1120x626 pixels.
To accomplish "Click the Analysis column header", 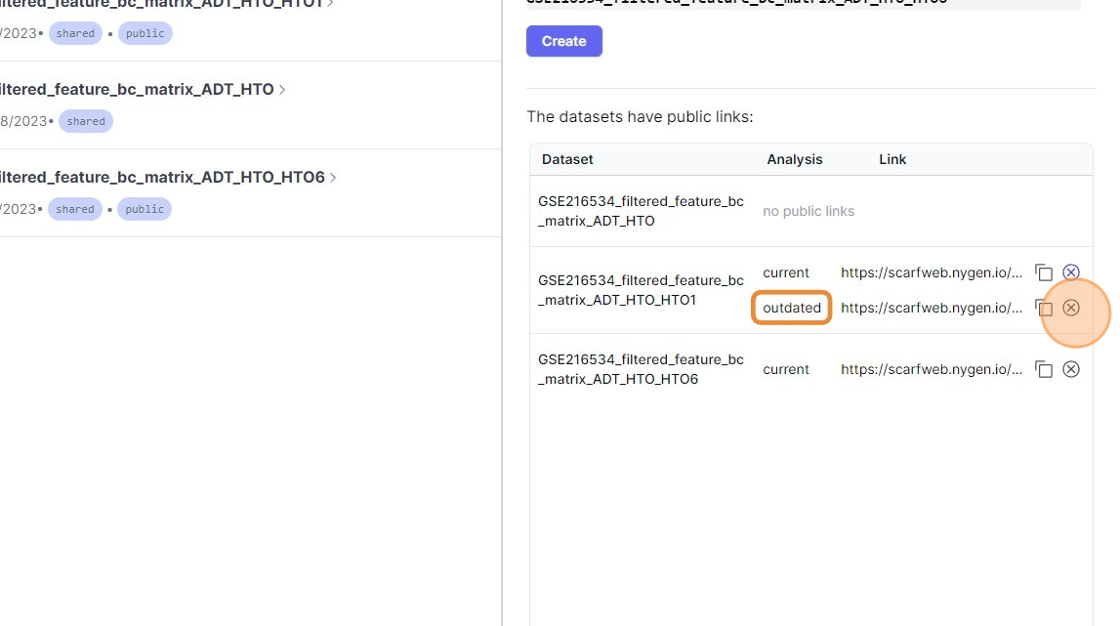I will click(x=794, y=160).
